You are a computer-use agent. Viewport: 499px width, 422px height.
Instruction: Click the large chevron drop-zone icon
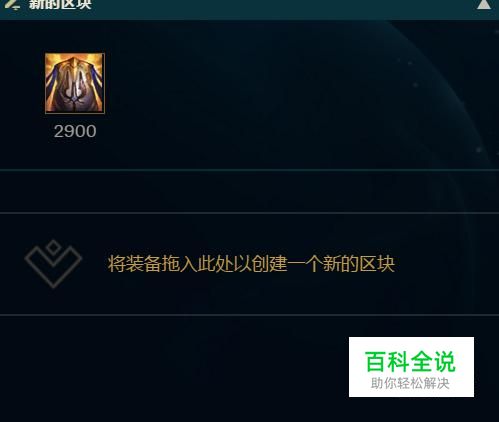(x=53, y=264)
